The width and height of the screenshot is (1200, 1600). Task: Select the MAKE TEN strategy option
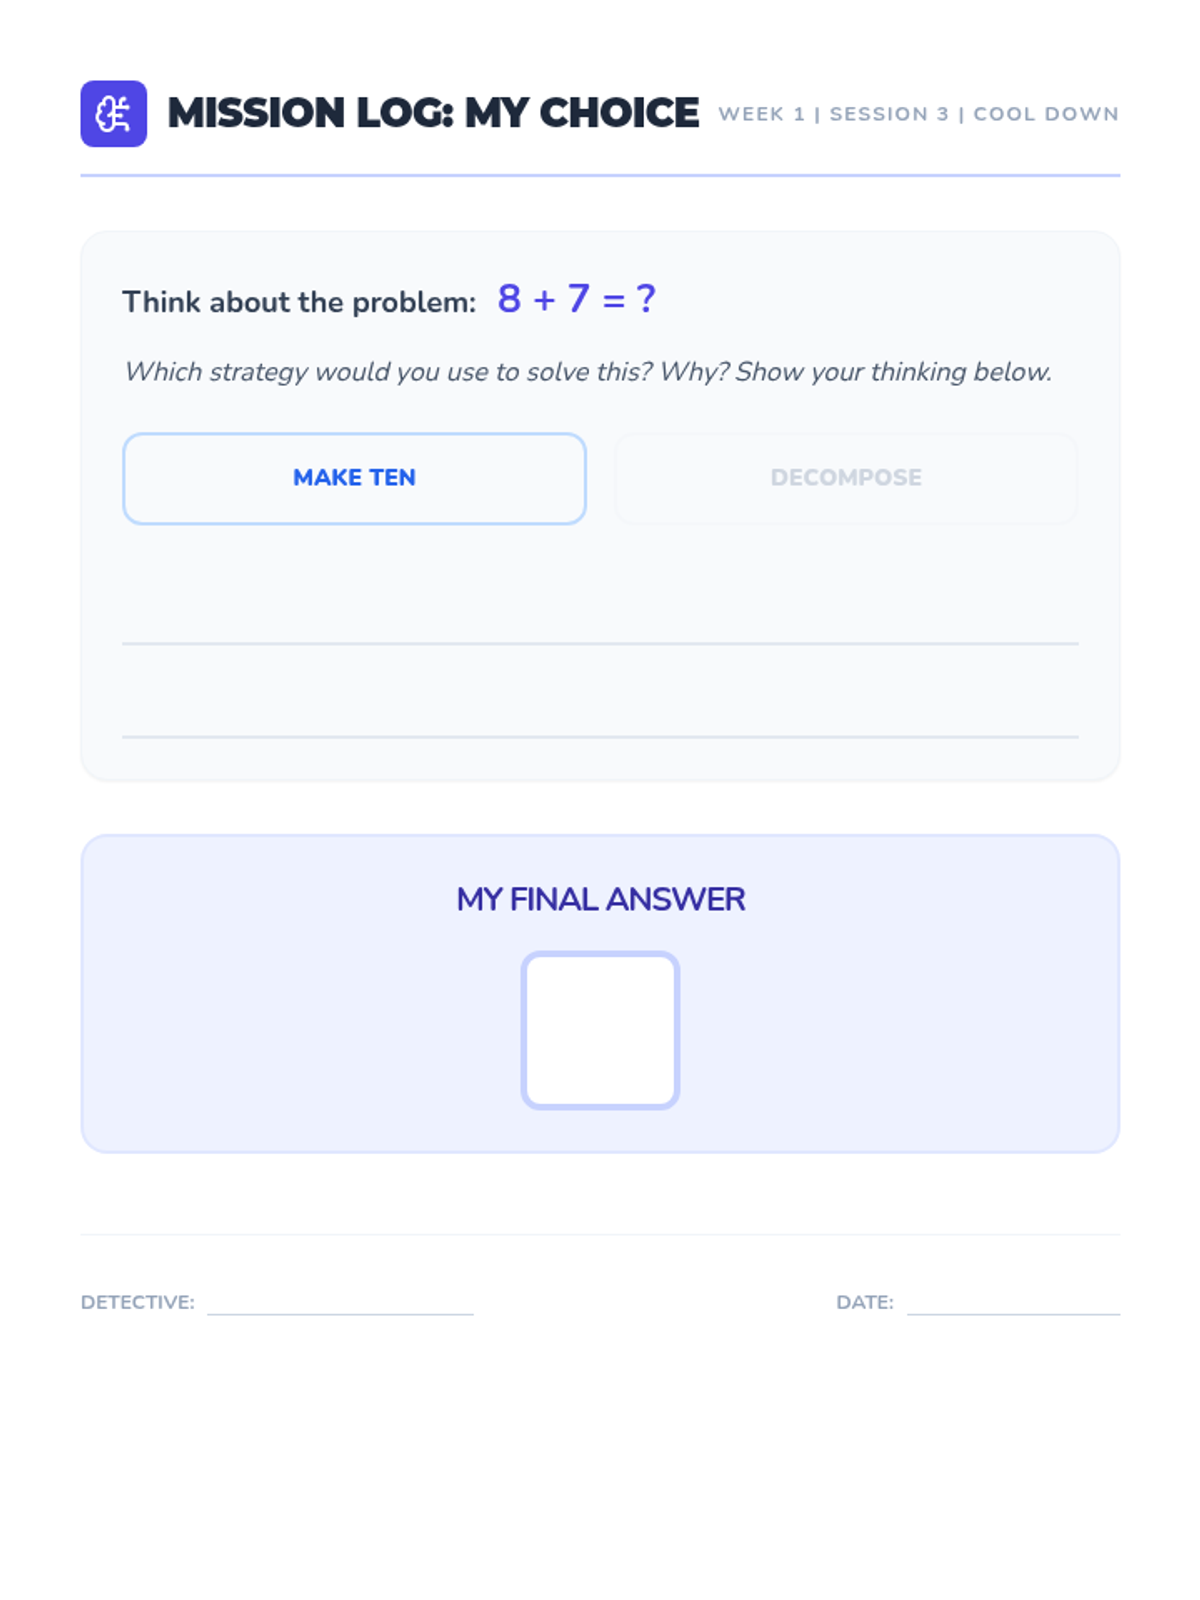(354, 478)
